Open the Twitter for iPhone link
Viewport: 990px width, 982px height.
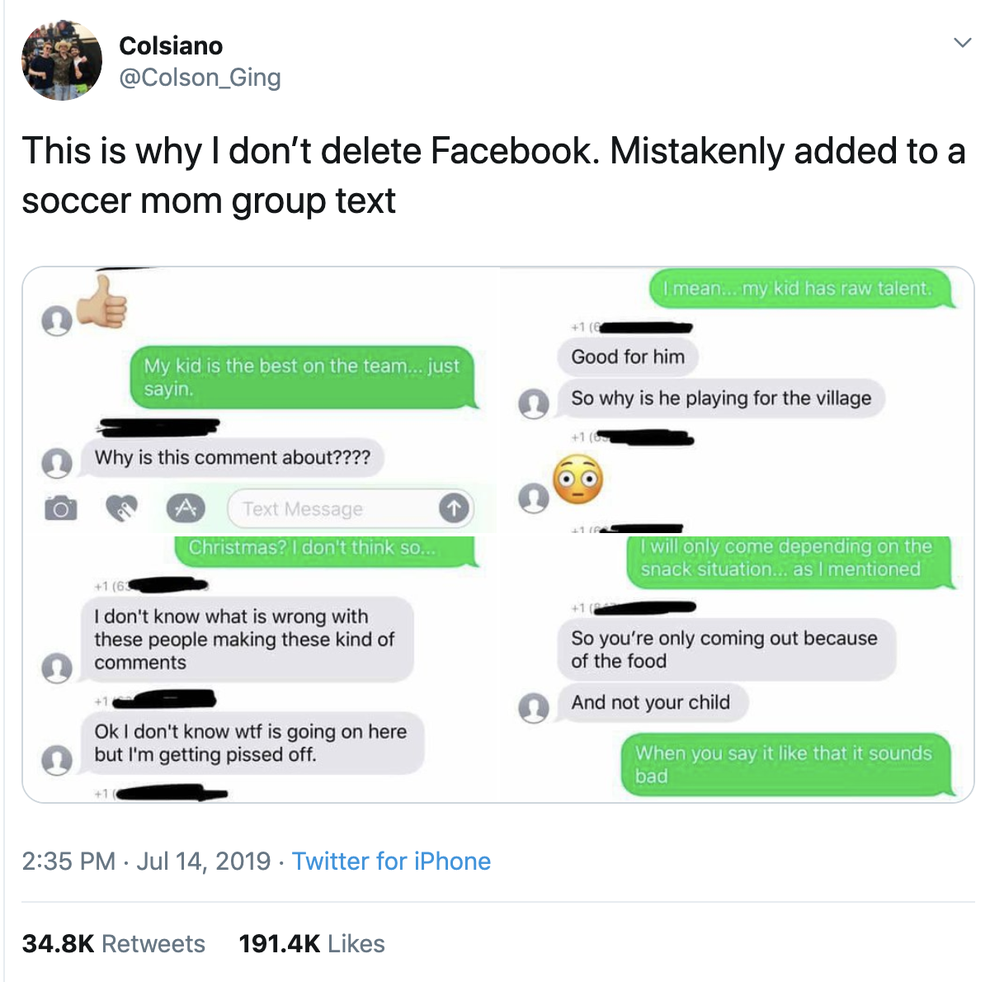coord(394,861)
